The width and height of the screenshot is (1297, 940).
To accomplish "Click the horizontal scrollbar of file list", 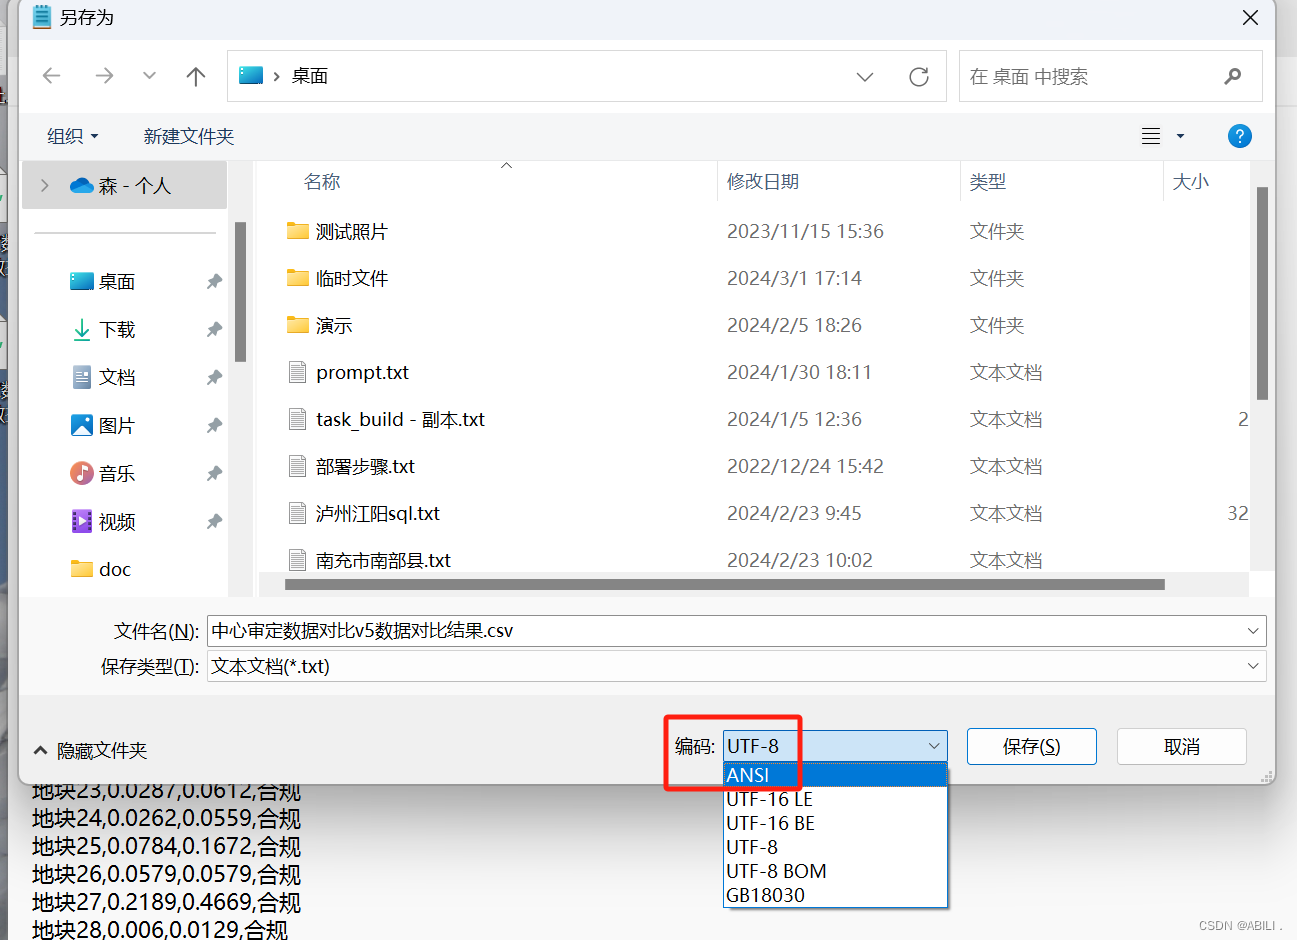I will pos(724,584).
